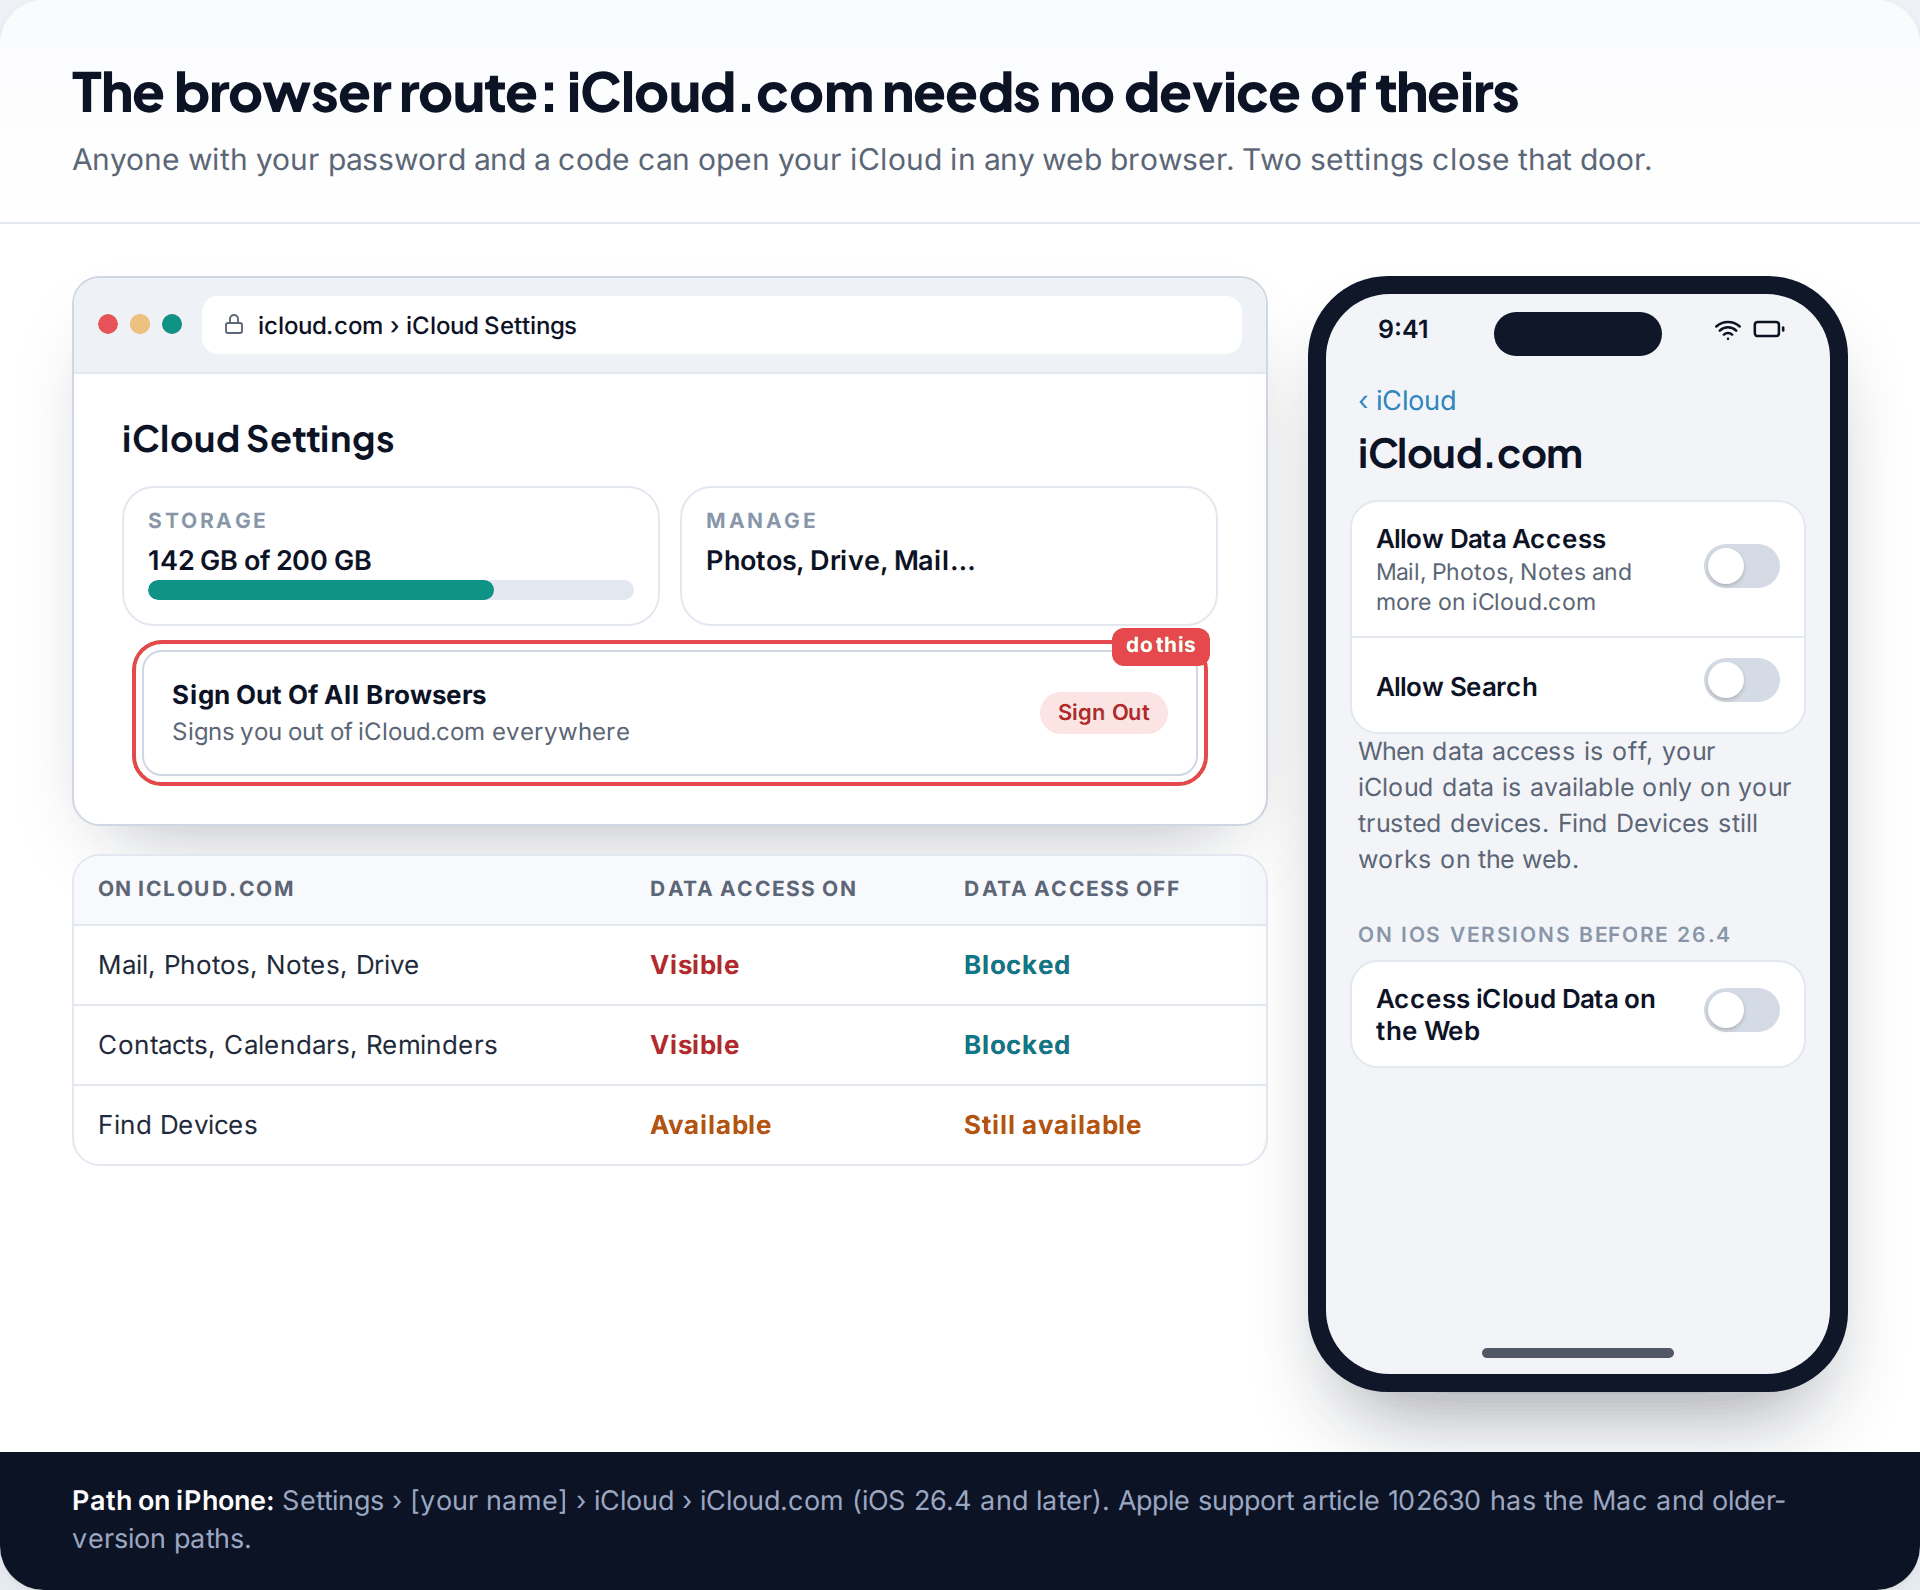1920x1590 pixels.
Task: Click the lock icon in the address bar
Action: click(x=234, y=325)
